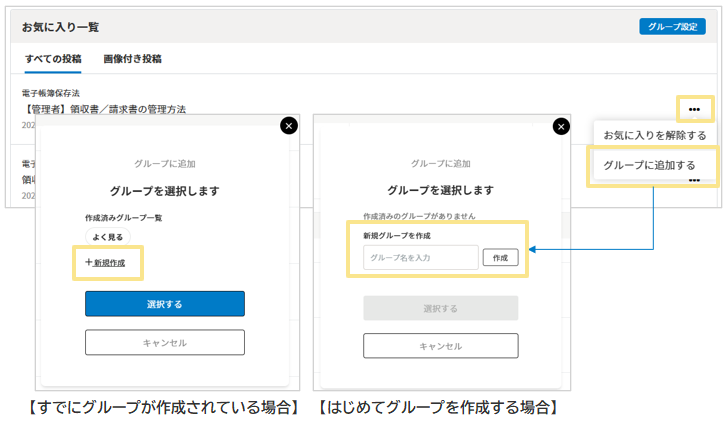Choose お気に入りを解除する from the popup menu
The height and width of the screenshot is (422, 728).
click(x=655, y=135)
